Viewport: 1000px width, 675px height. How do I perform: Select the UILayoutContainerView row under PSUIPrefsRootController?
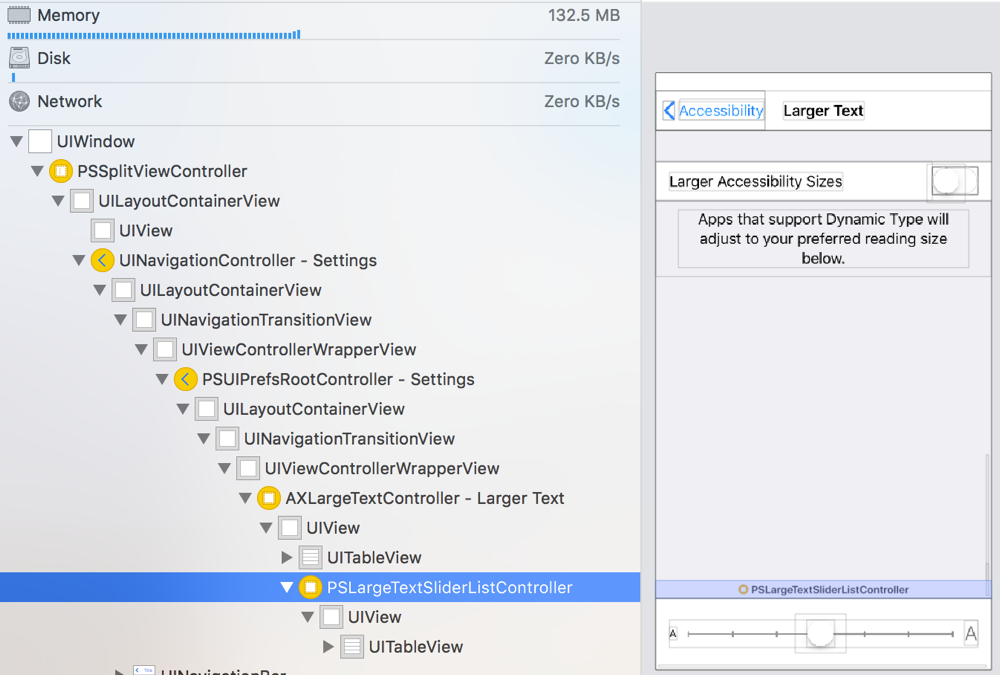(x=320, y=409)
